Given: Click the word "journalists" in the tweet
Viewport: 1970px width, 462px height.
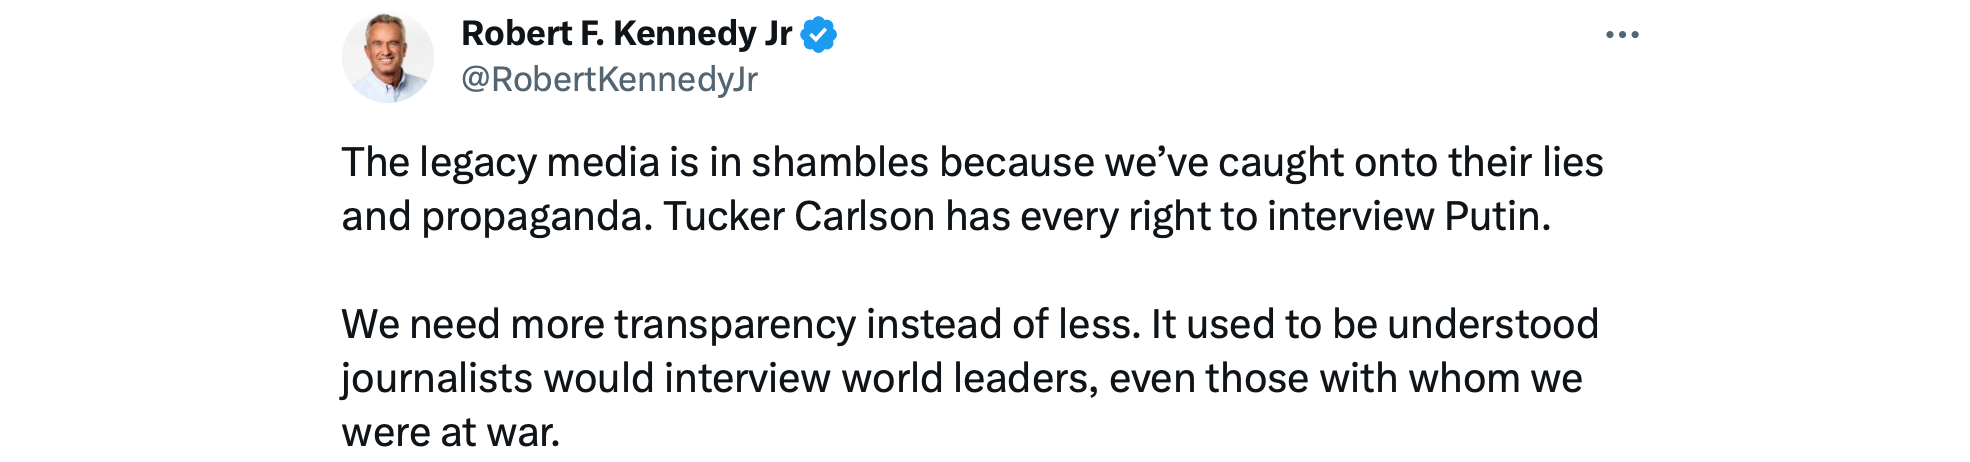Looking at the screenshot, I should (437, 379).
